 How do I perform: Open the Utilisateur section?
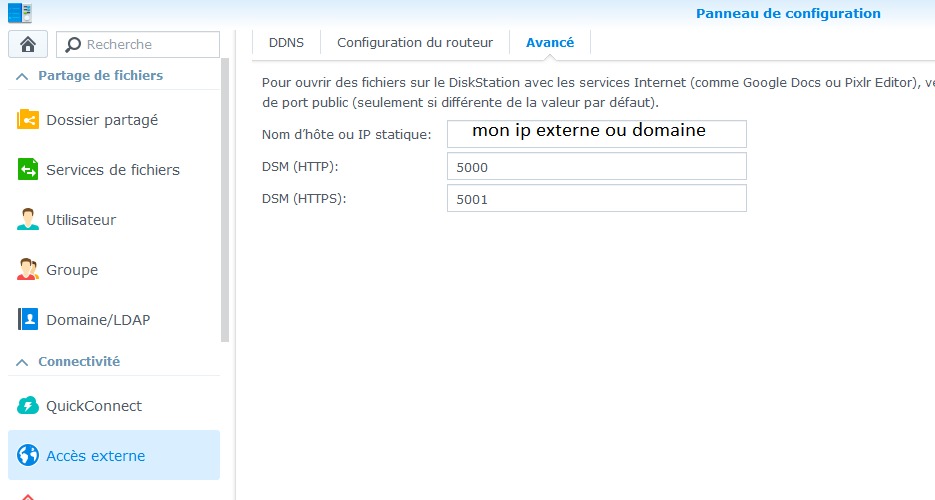pyautogui.click(x=114, y=220)
